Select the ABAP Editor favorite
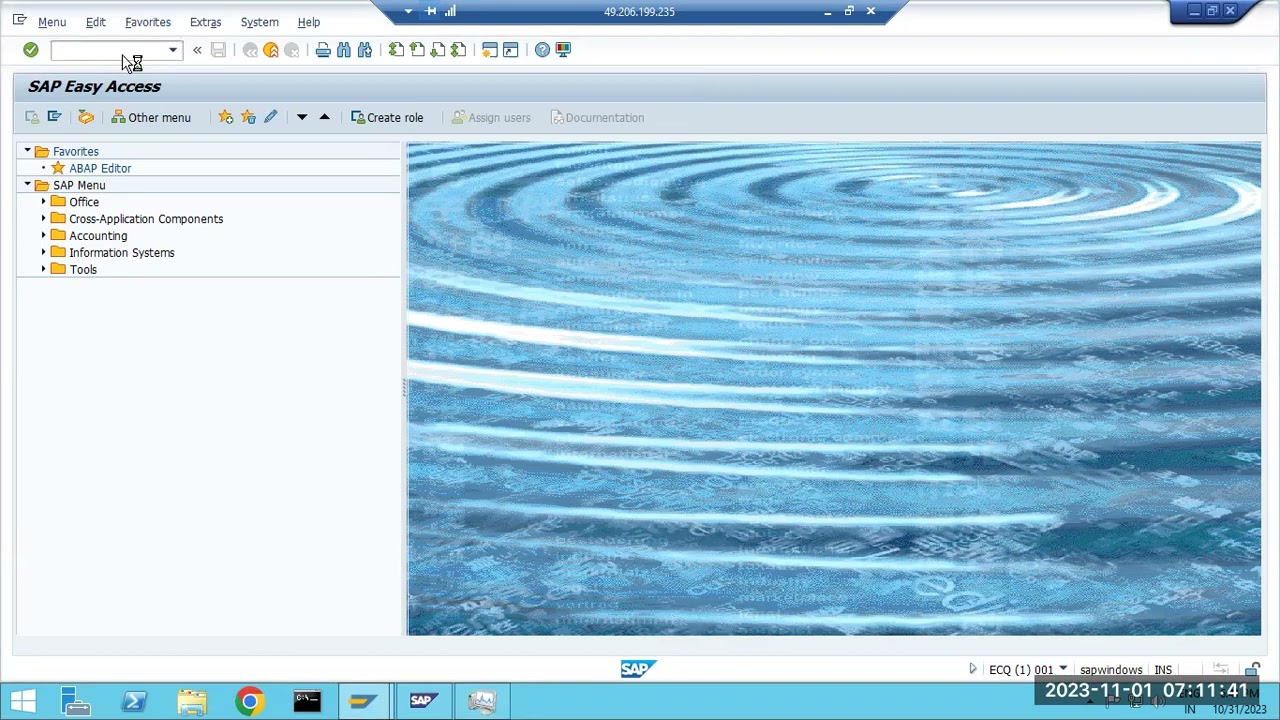Screen dimensions: 1280x720 (100, 169)
